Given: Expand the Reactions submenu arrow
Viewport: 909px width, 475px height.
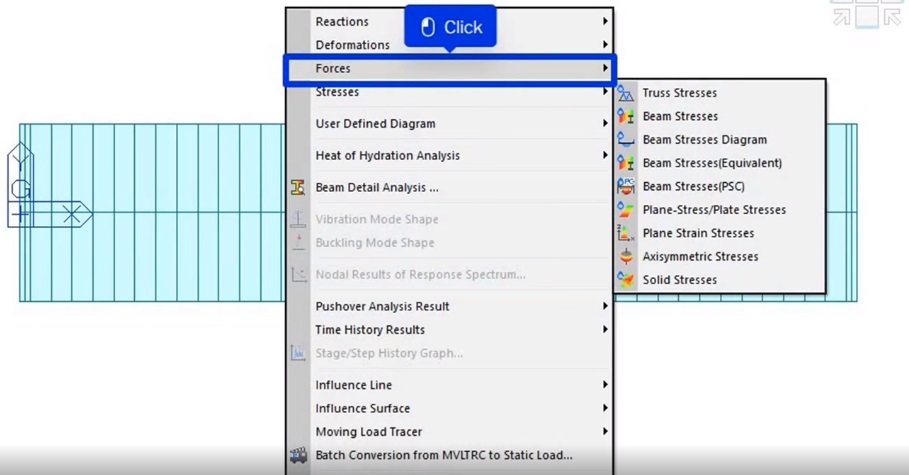Looking at the screenshot, I should point(605,21).
